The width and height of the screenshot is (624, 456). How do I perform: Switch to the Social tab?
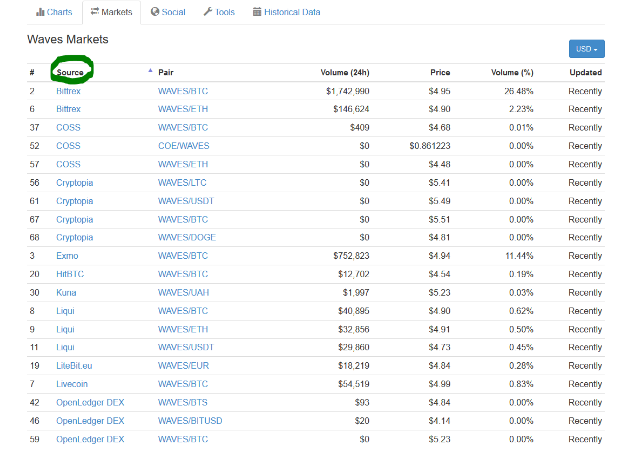(x=168, y=12)
